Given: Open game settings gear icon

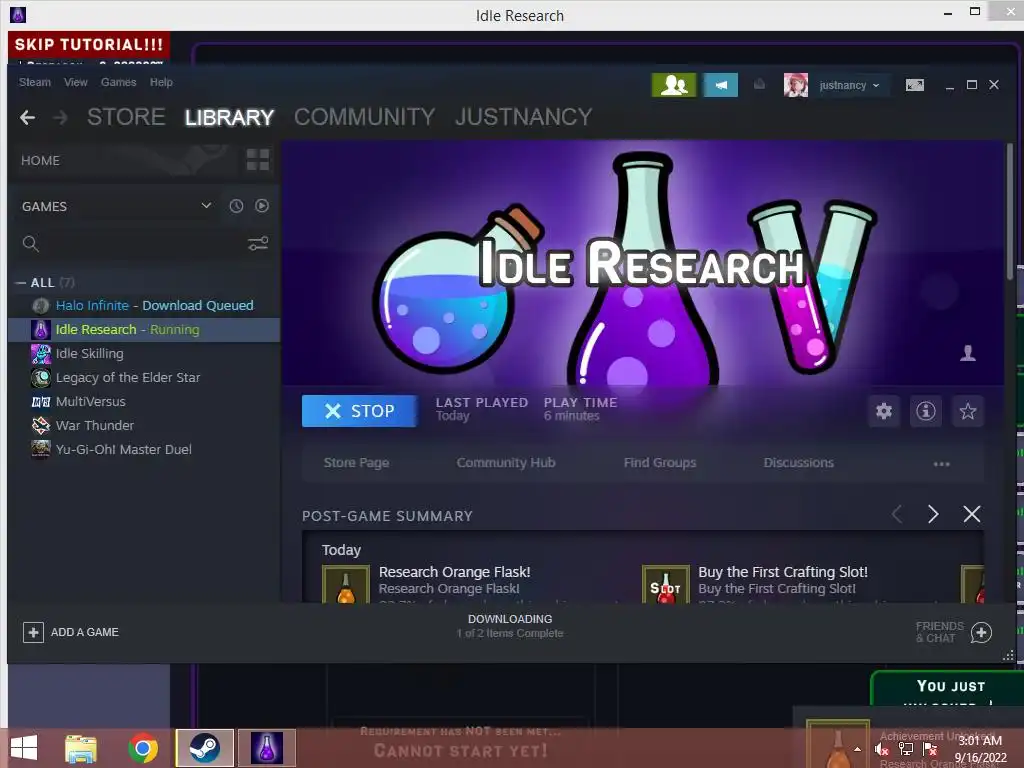Looking at the screenshot, I should pos(884,411).
